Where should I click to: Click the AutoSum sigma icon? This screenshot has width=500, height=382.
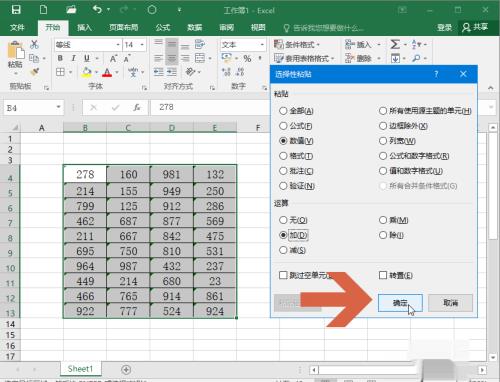[x=395, y=44]
